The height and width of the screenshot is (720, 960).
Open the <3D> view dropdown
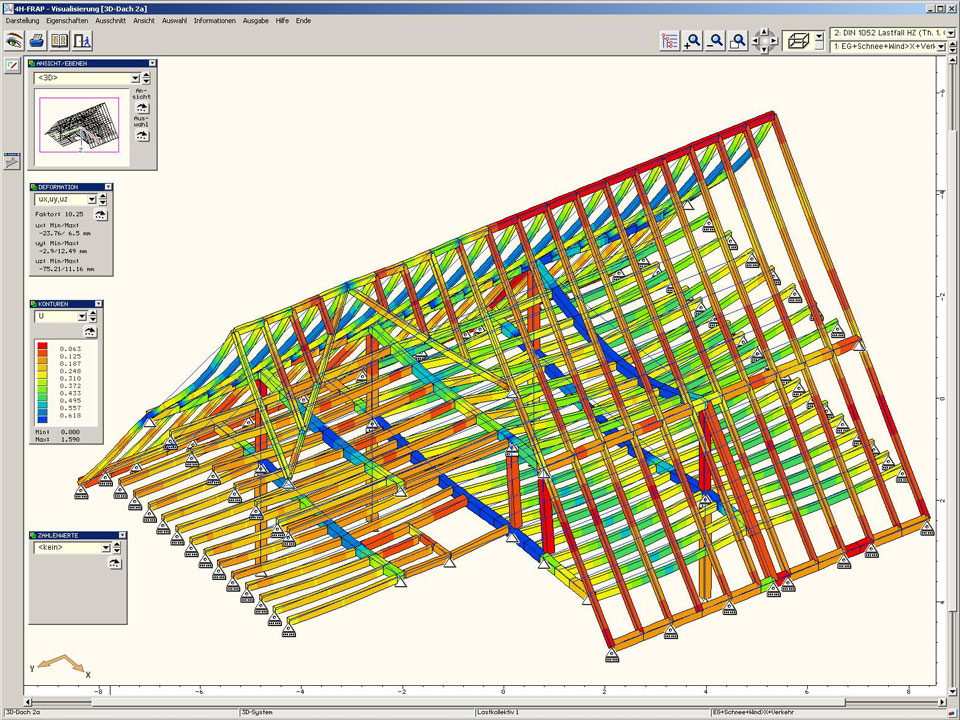pos(133,77)
